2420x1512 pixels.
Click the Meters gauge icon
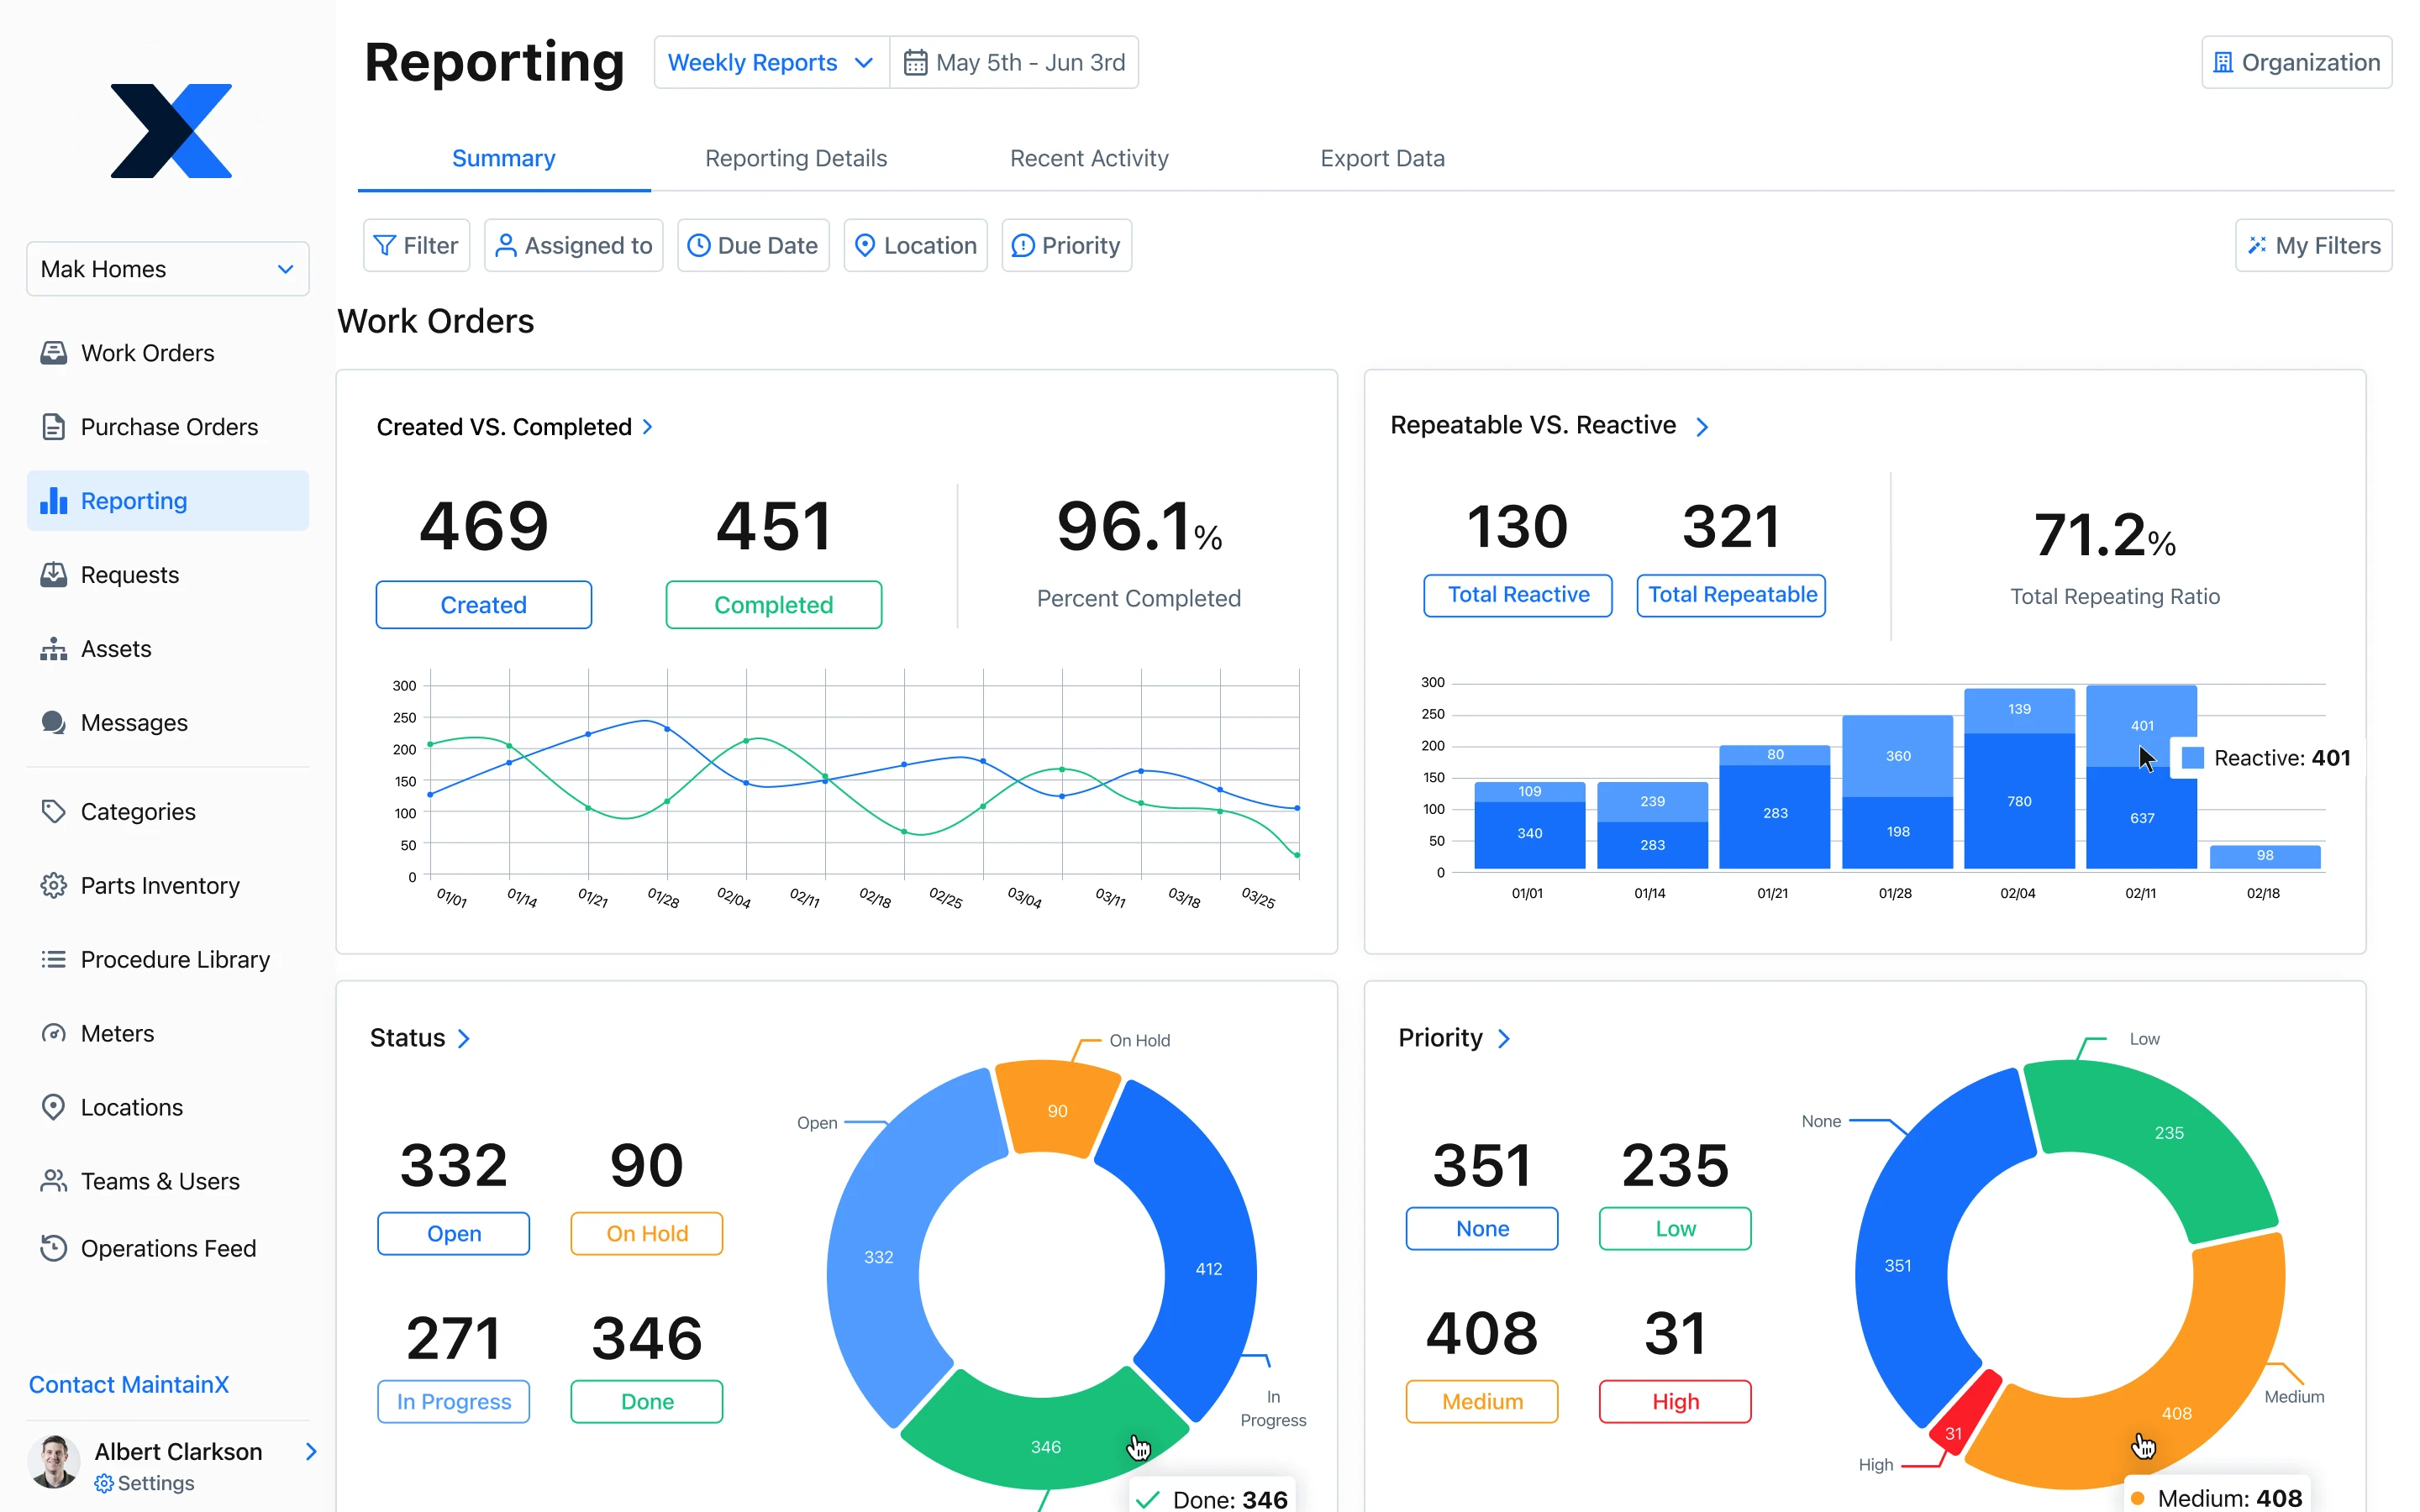click(x=53, y=1033)
